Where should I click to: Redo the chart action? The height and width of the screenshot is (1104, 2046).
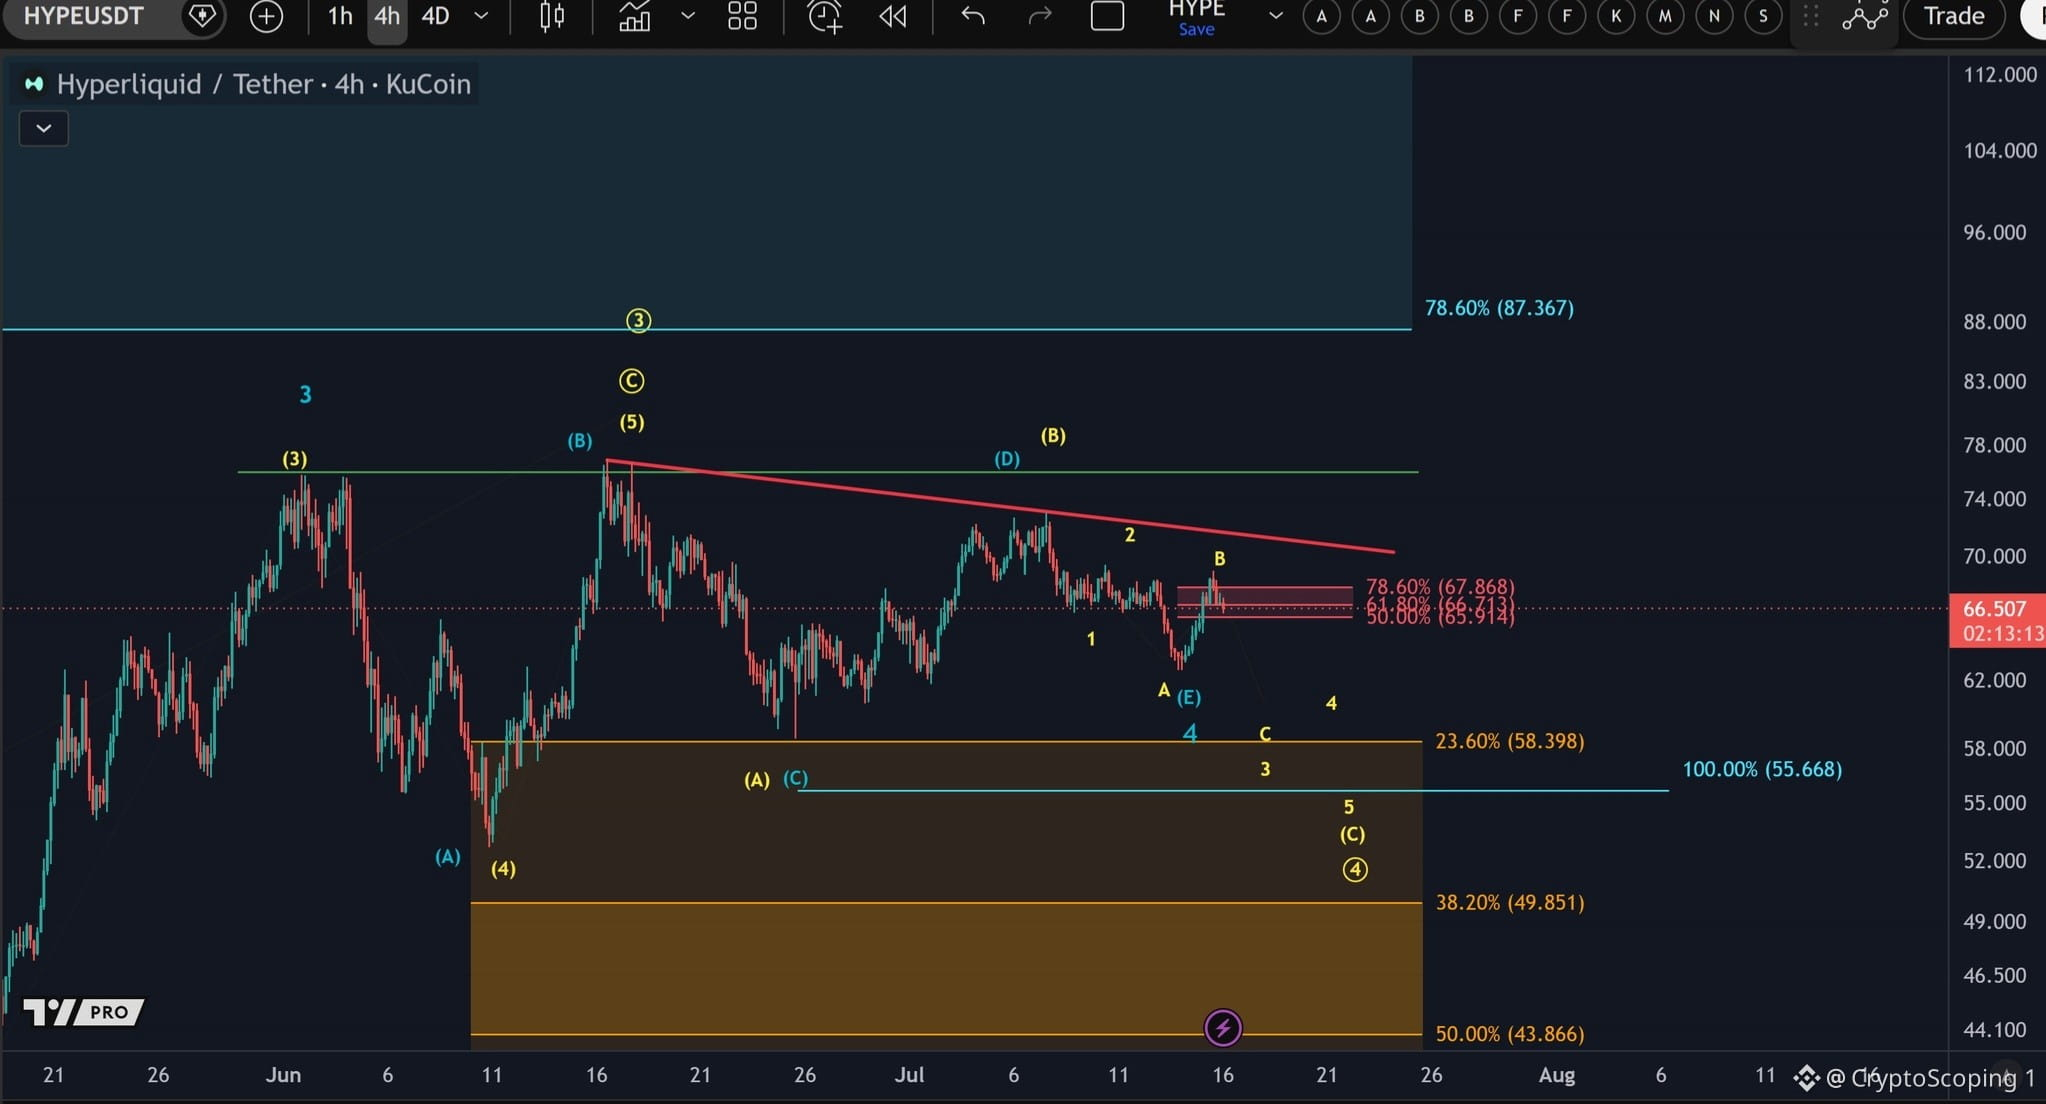pyautogui.click(x=1040, y=16)
